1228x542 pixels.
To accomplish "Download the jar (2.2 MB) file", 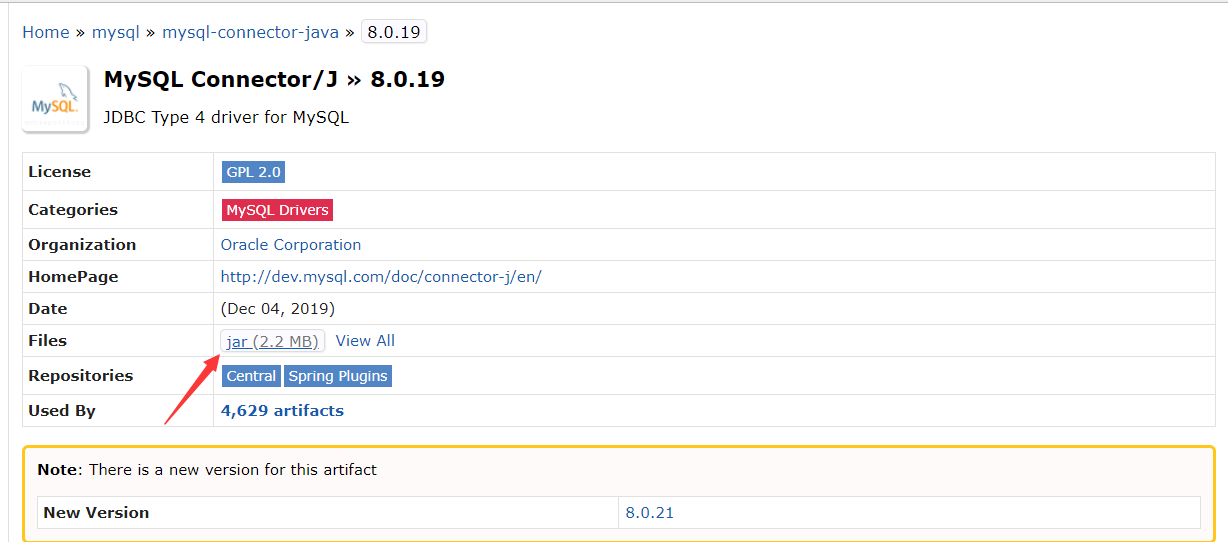I will pos(273,342).
